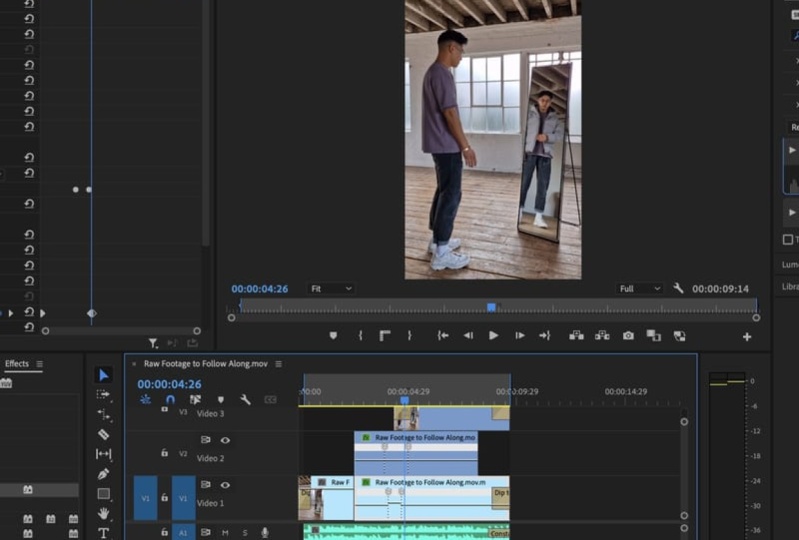Screen dimensions: 799x540
Task: Select the Ripple Edit tool
Action: pyautogui.click(x=103, y=415)
